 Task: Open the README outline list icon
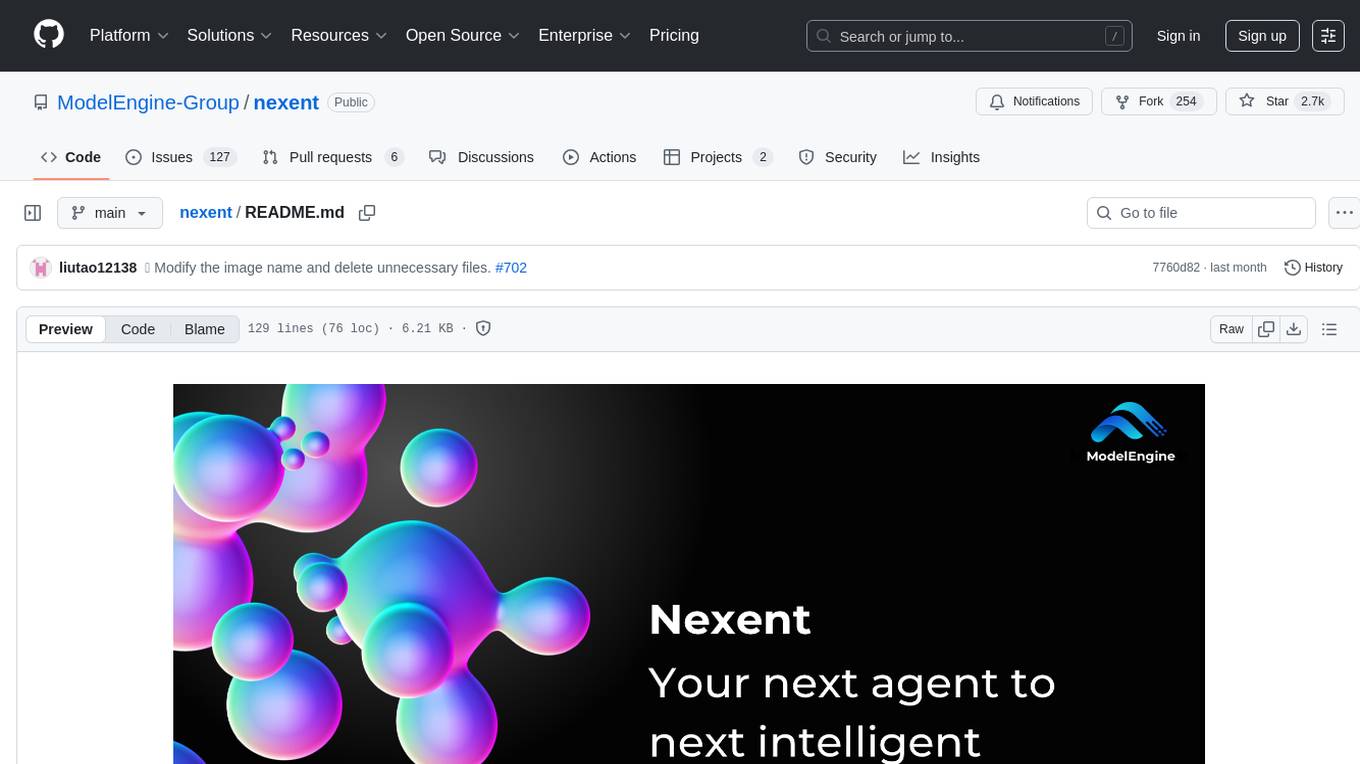1329,329
